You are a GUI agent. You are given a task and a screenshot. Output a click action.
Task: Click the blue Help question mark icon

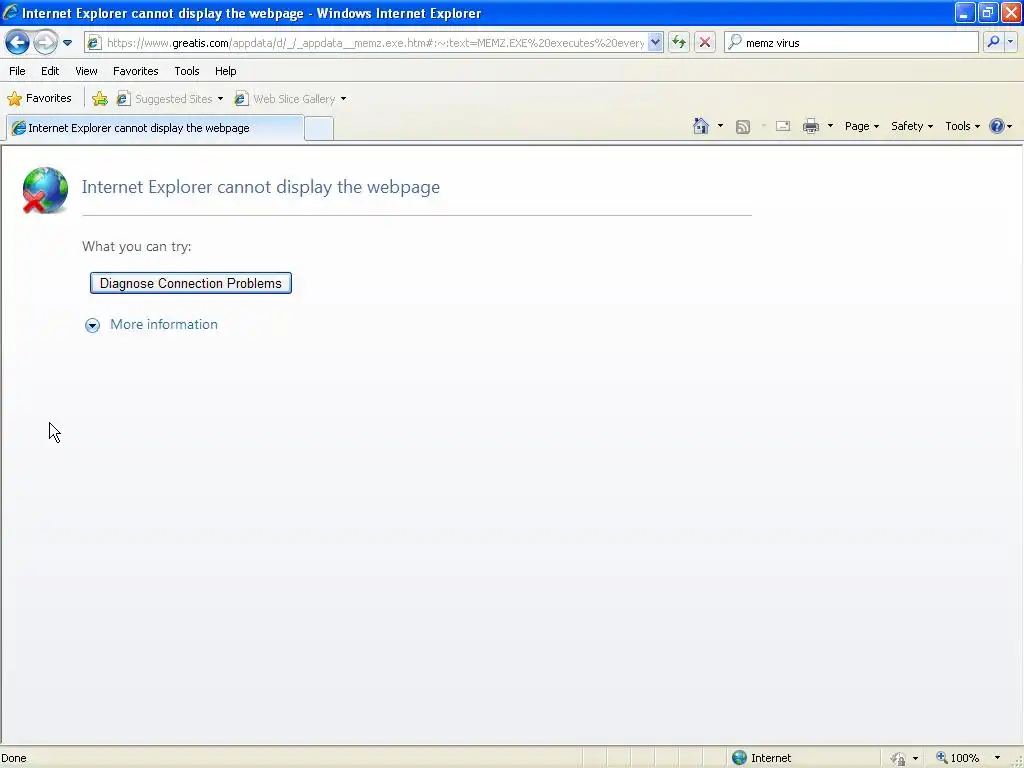point(997,126)
